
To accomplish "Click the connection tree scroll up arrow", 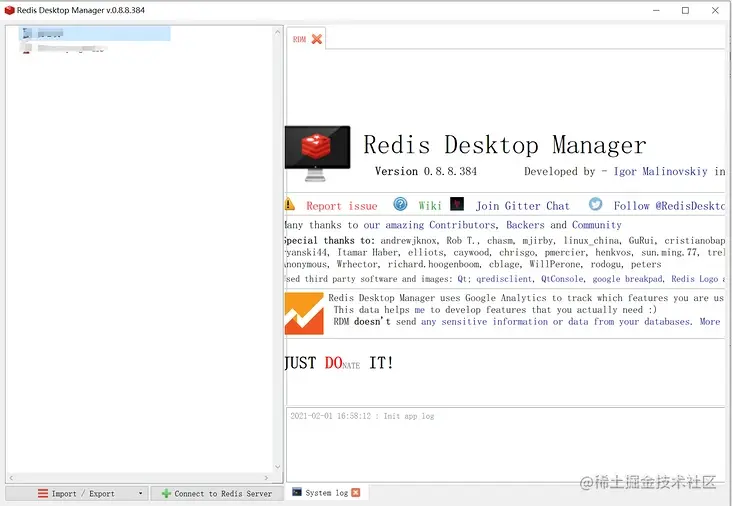I will (278, 32).
